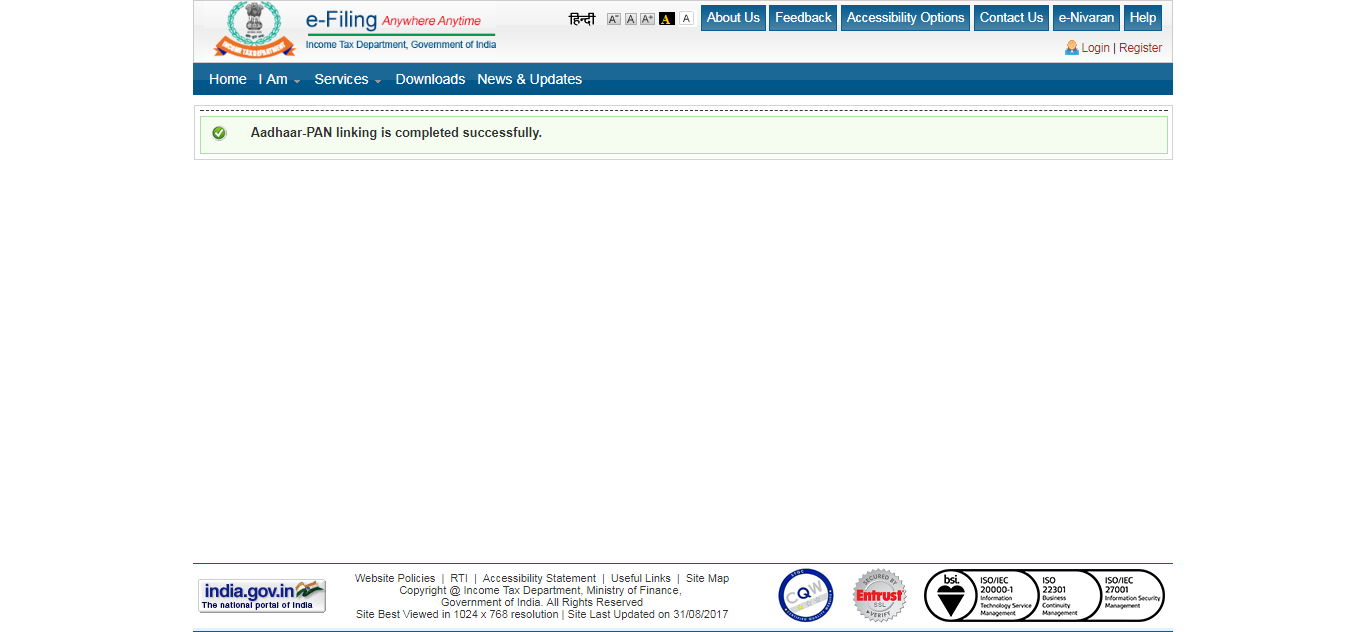Switch to the Home menu item
This screenshot has width=1366, height=632.
(227, 79)
